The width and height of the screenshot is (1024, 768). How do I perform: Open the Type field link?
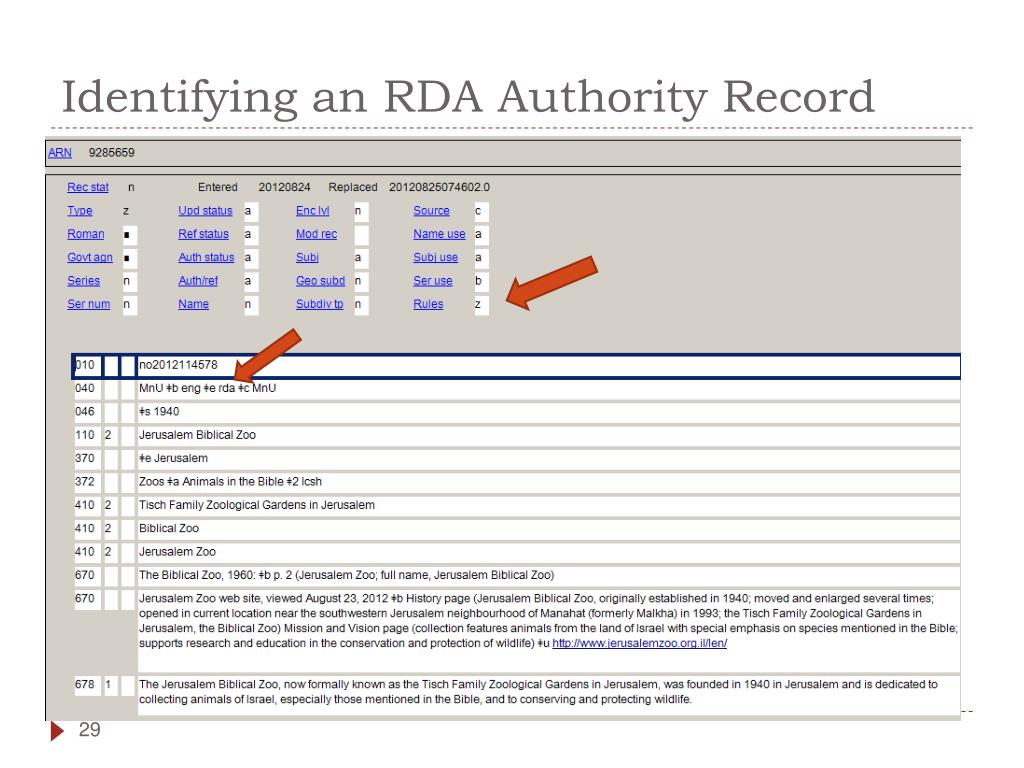click(80, 211)
